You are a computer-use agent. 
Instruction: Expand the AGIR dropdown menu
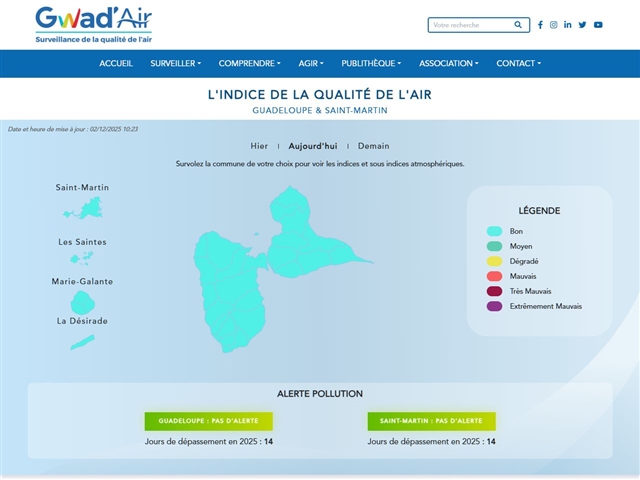coord(311,63)
